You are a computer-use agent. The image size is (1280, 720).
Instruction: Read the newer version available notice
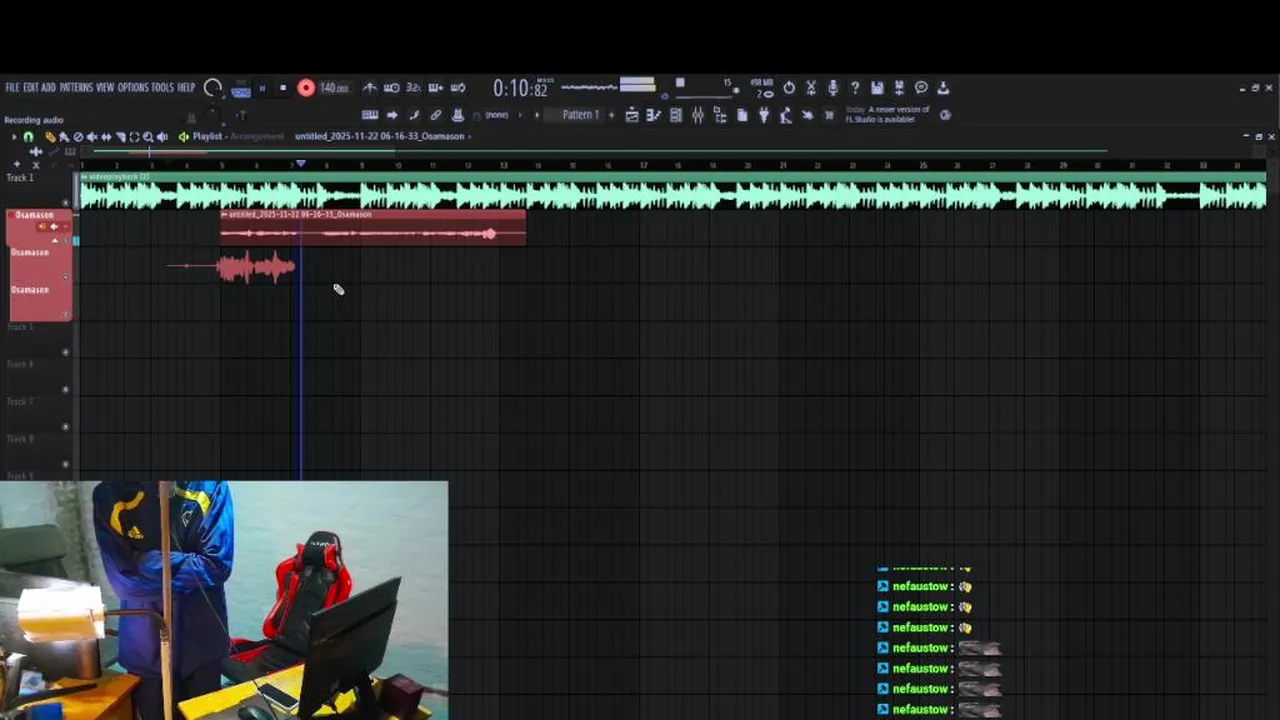click(x=887, y=114)
